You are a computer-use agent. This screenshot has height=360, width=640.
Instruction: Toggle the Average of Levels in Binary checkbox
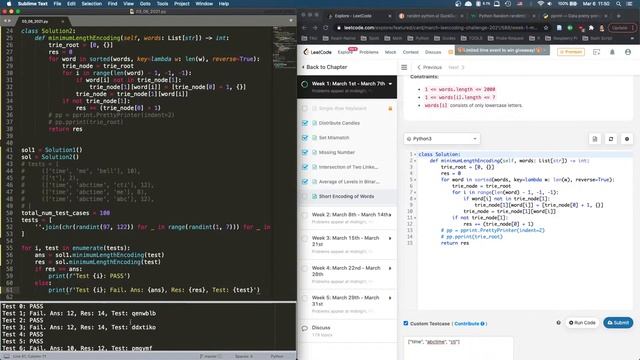305,182
